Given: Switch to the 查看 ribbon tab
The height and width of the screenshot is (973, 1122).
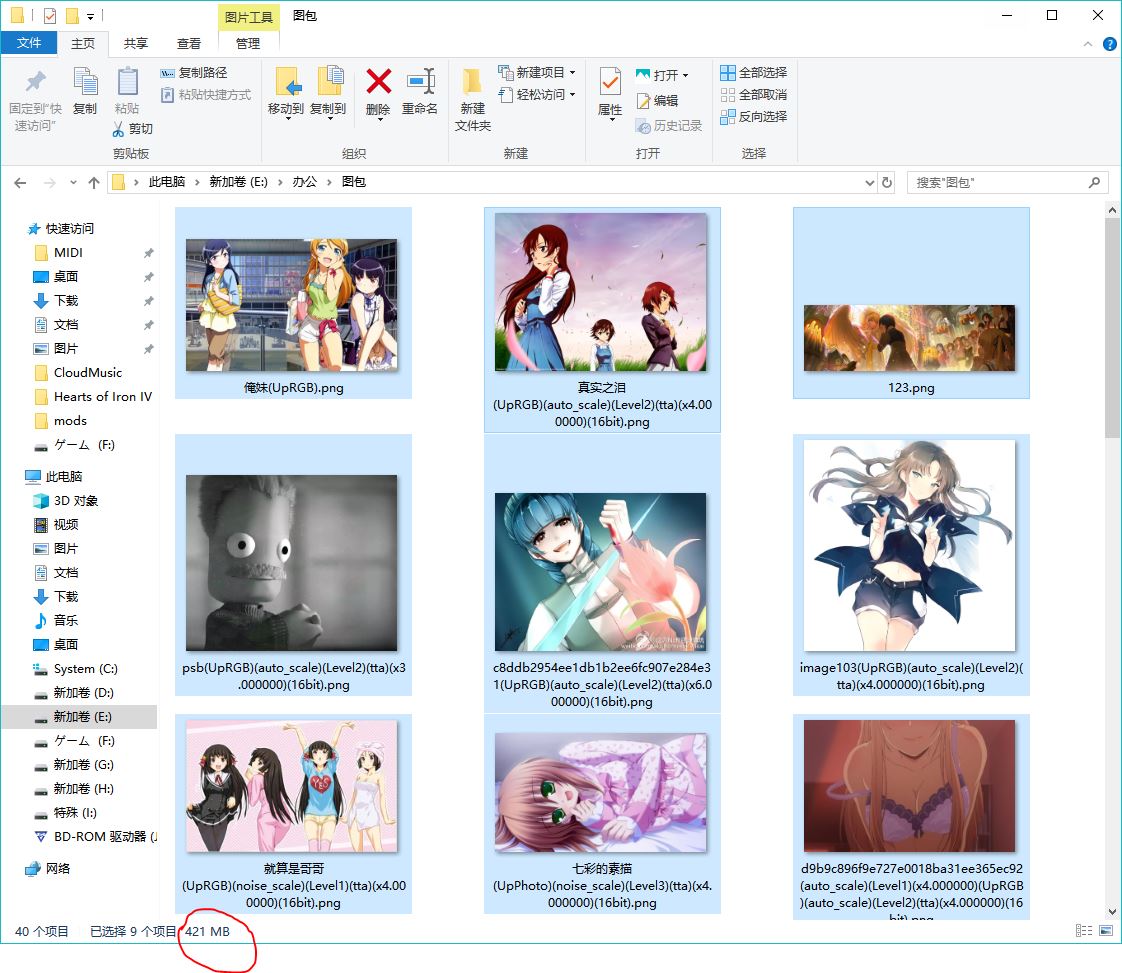Looking at the screenshot, I should (x=189, y=43).
